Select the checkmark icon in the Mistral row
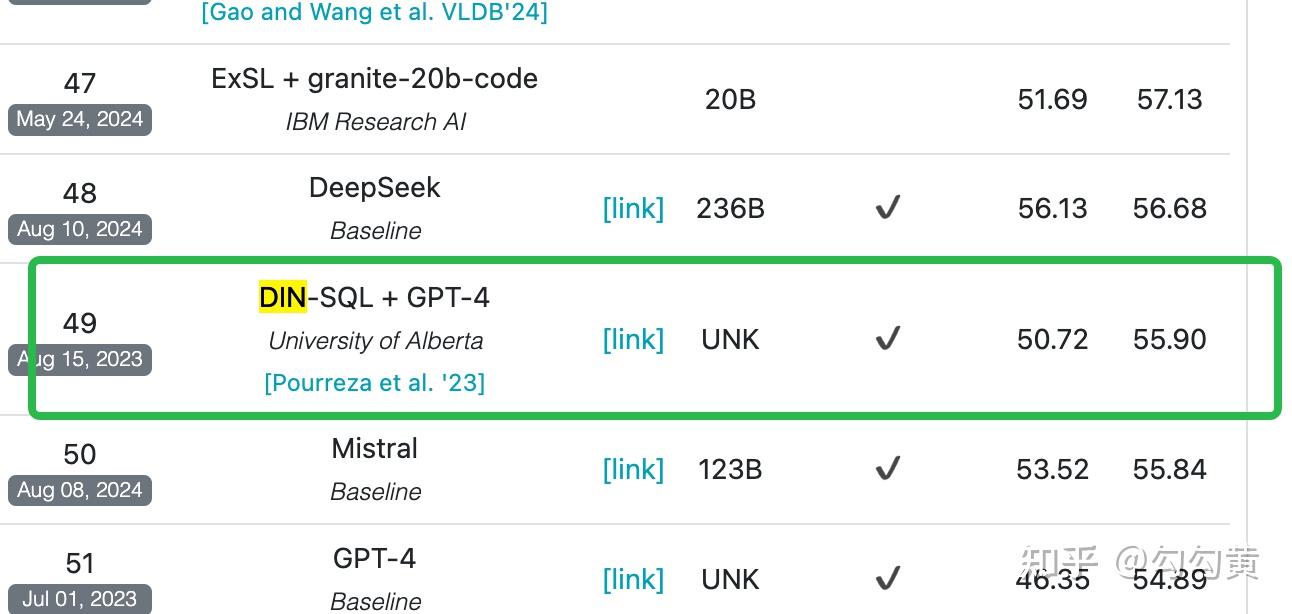 [x=887, y=469]
